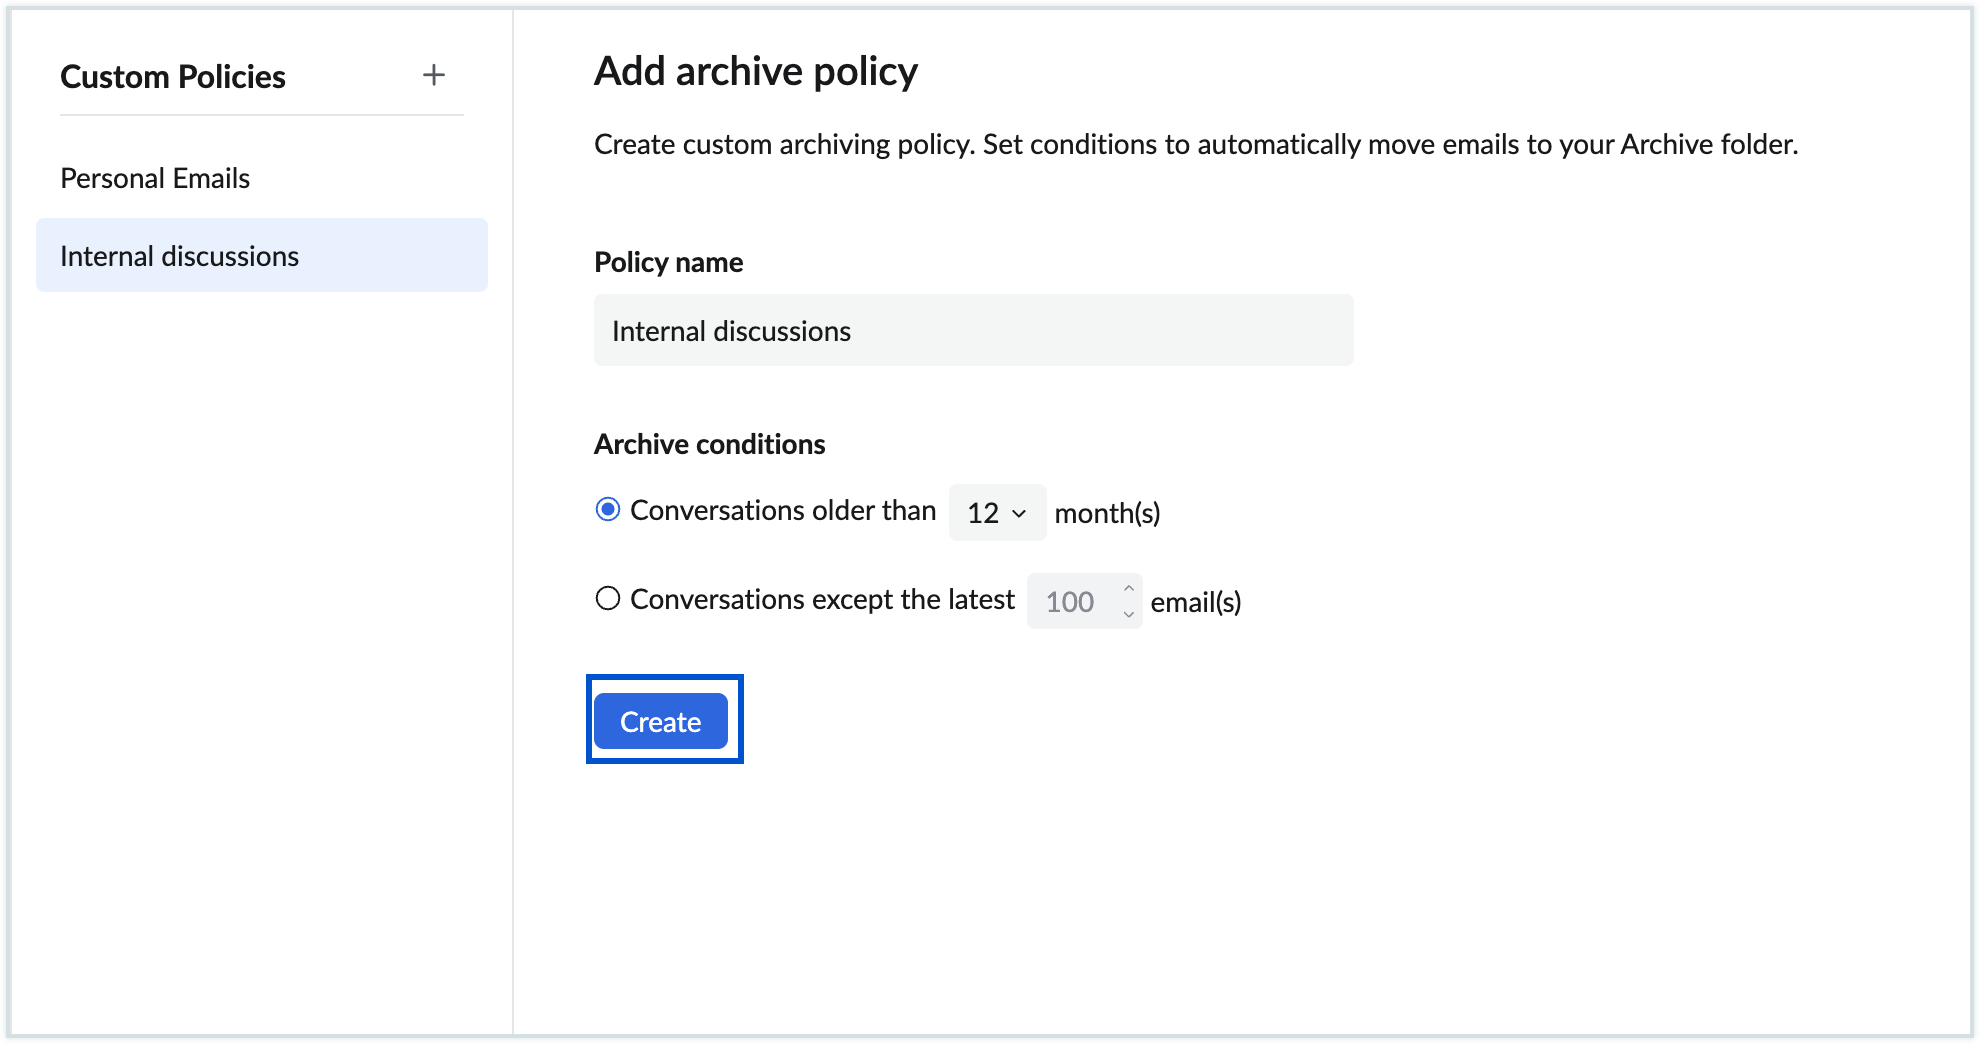Viewport: 1980px width, 1044px height.
Task: Edit the Policy name input field
Action: [973, 330]
